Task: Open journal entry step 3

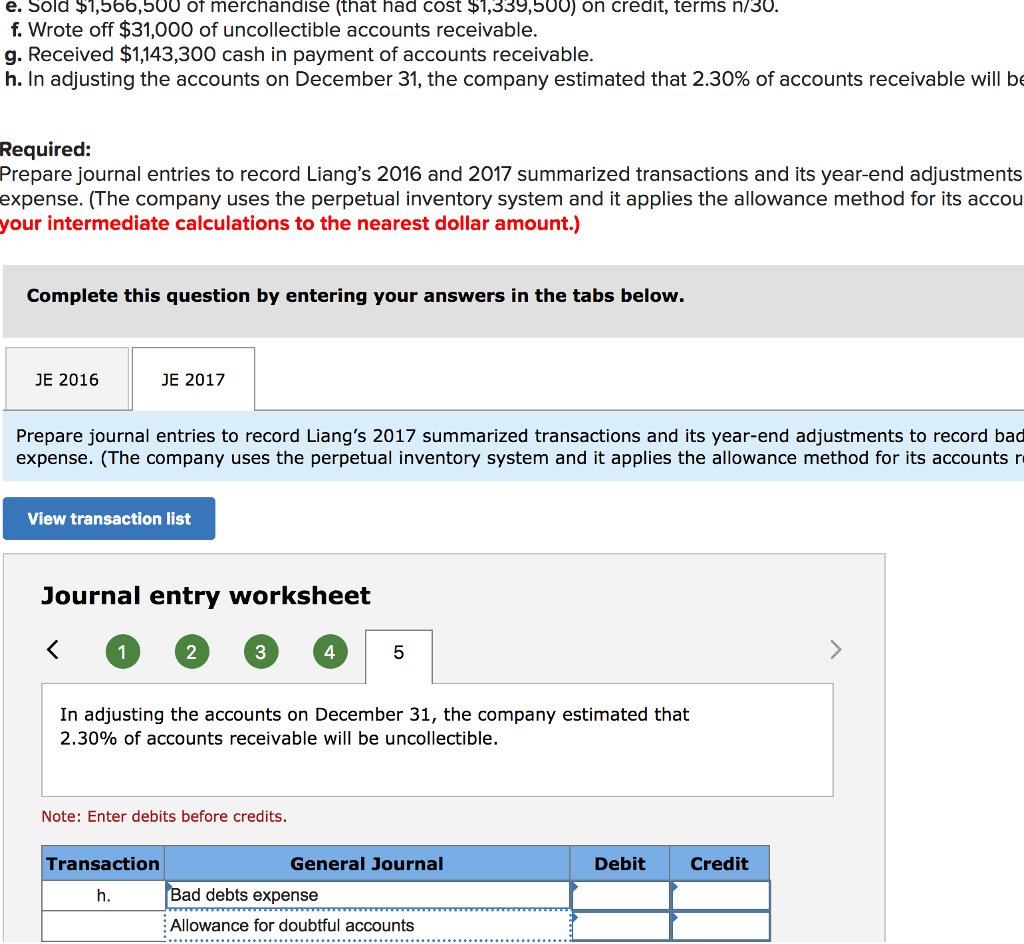Action: point(261,652)
